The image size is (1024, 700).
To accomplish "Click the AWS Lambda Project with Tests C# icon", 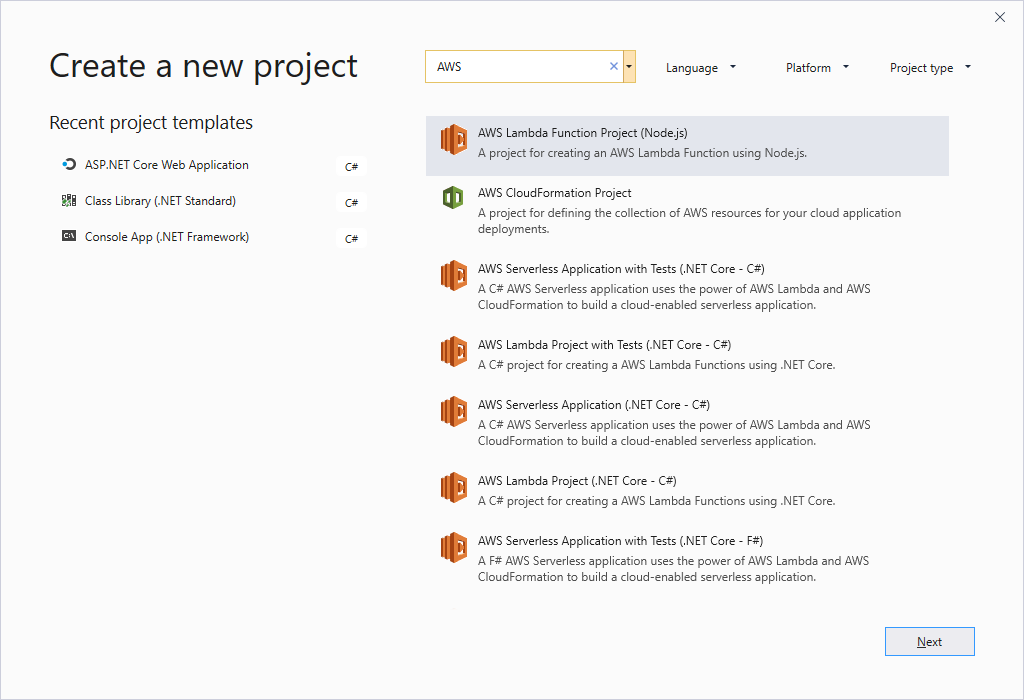I will [x=454, y=352].
